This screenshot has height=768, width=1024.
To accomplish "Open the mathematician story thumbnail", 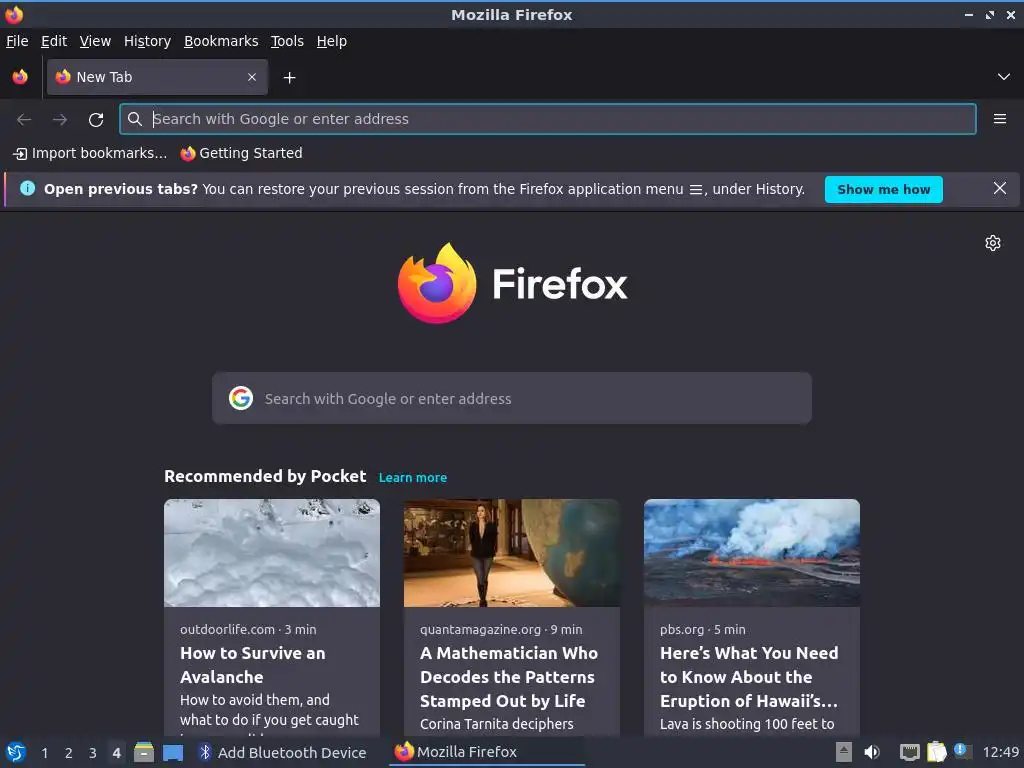I will click(x=512, y=553).
